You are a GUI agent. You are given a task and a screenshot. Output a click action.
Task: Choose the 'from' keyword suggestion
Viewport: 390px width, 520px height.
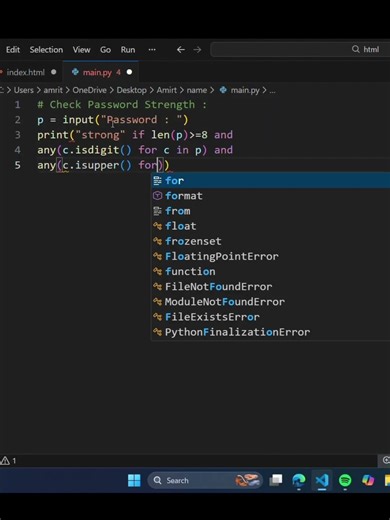click(271, 211)
